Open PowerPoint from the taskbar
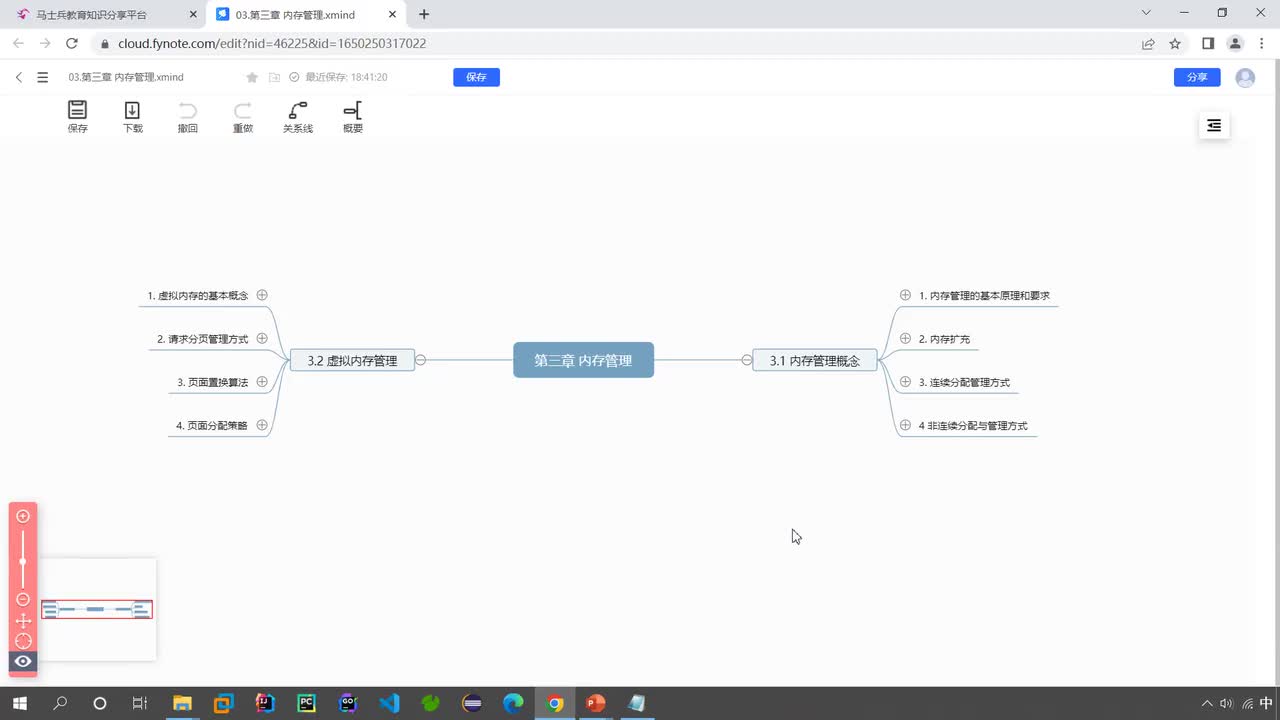Screen dimensions: 1280x720 (x=596, y=703)
